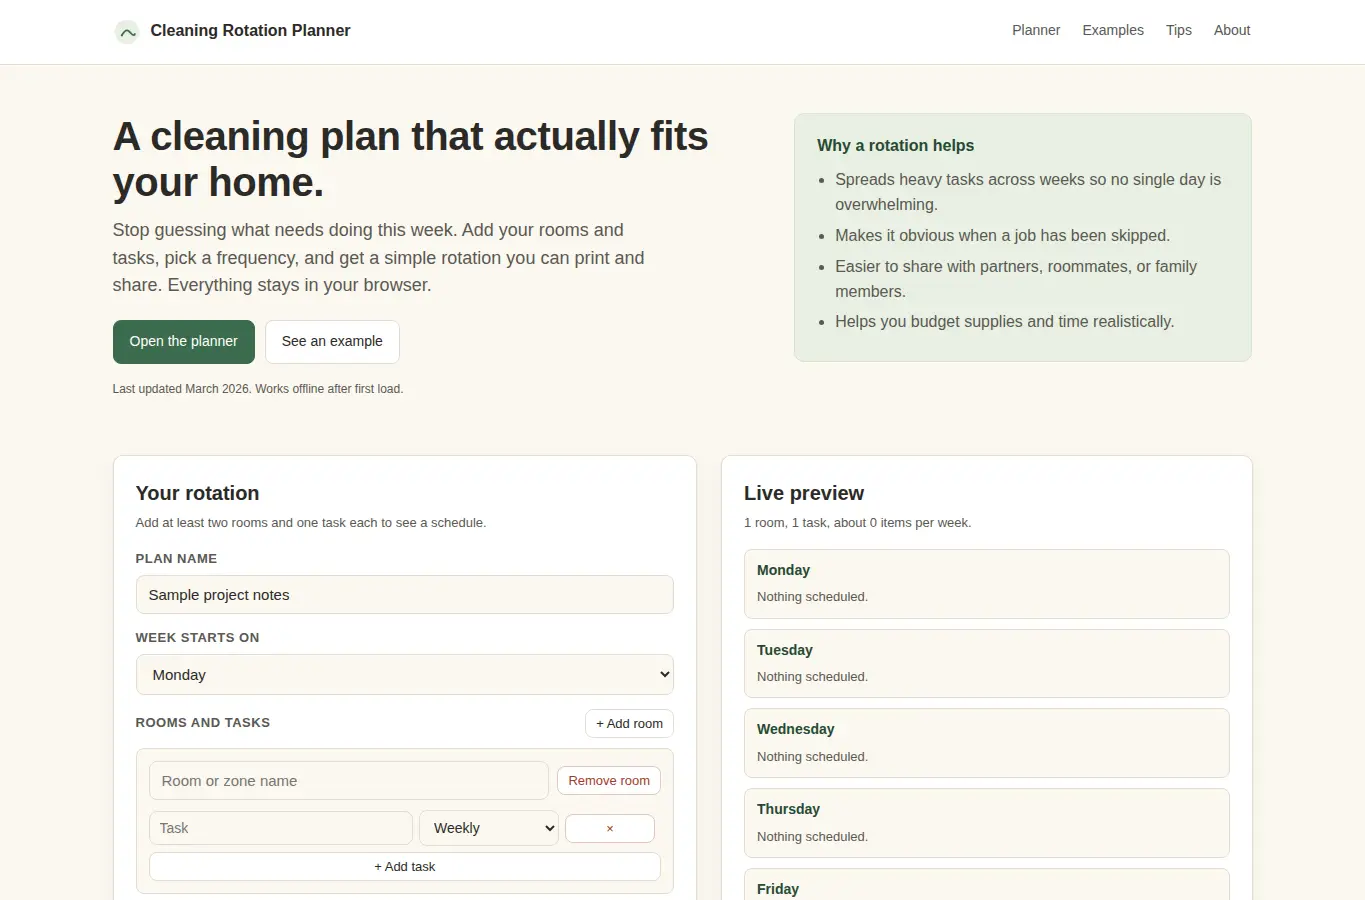Click the ROOMS AND TASKS label
The width and height of the screenshot is (1365, 900).
click(203, 722)
